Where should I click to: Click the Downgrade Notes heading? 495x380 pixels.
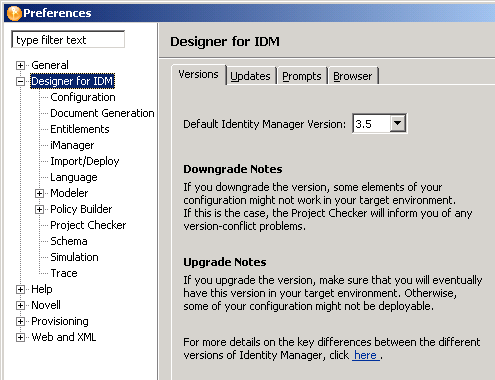click(x=233, y=169)
